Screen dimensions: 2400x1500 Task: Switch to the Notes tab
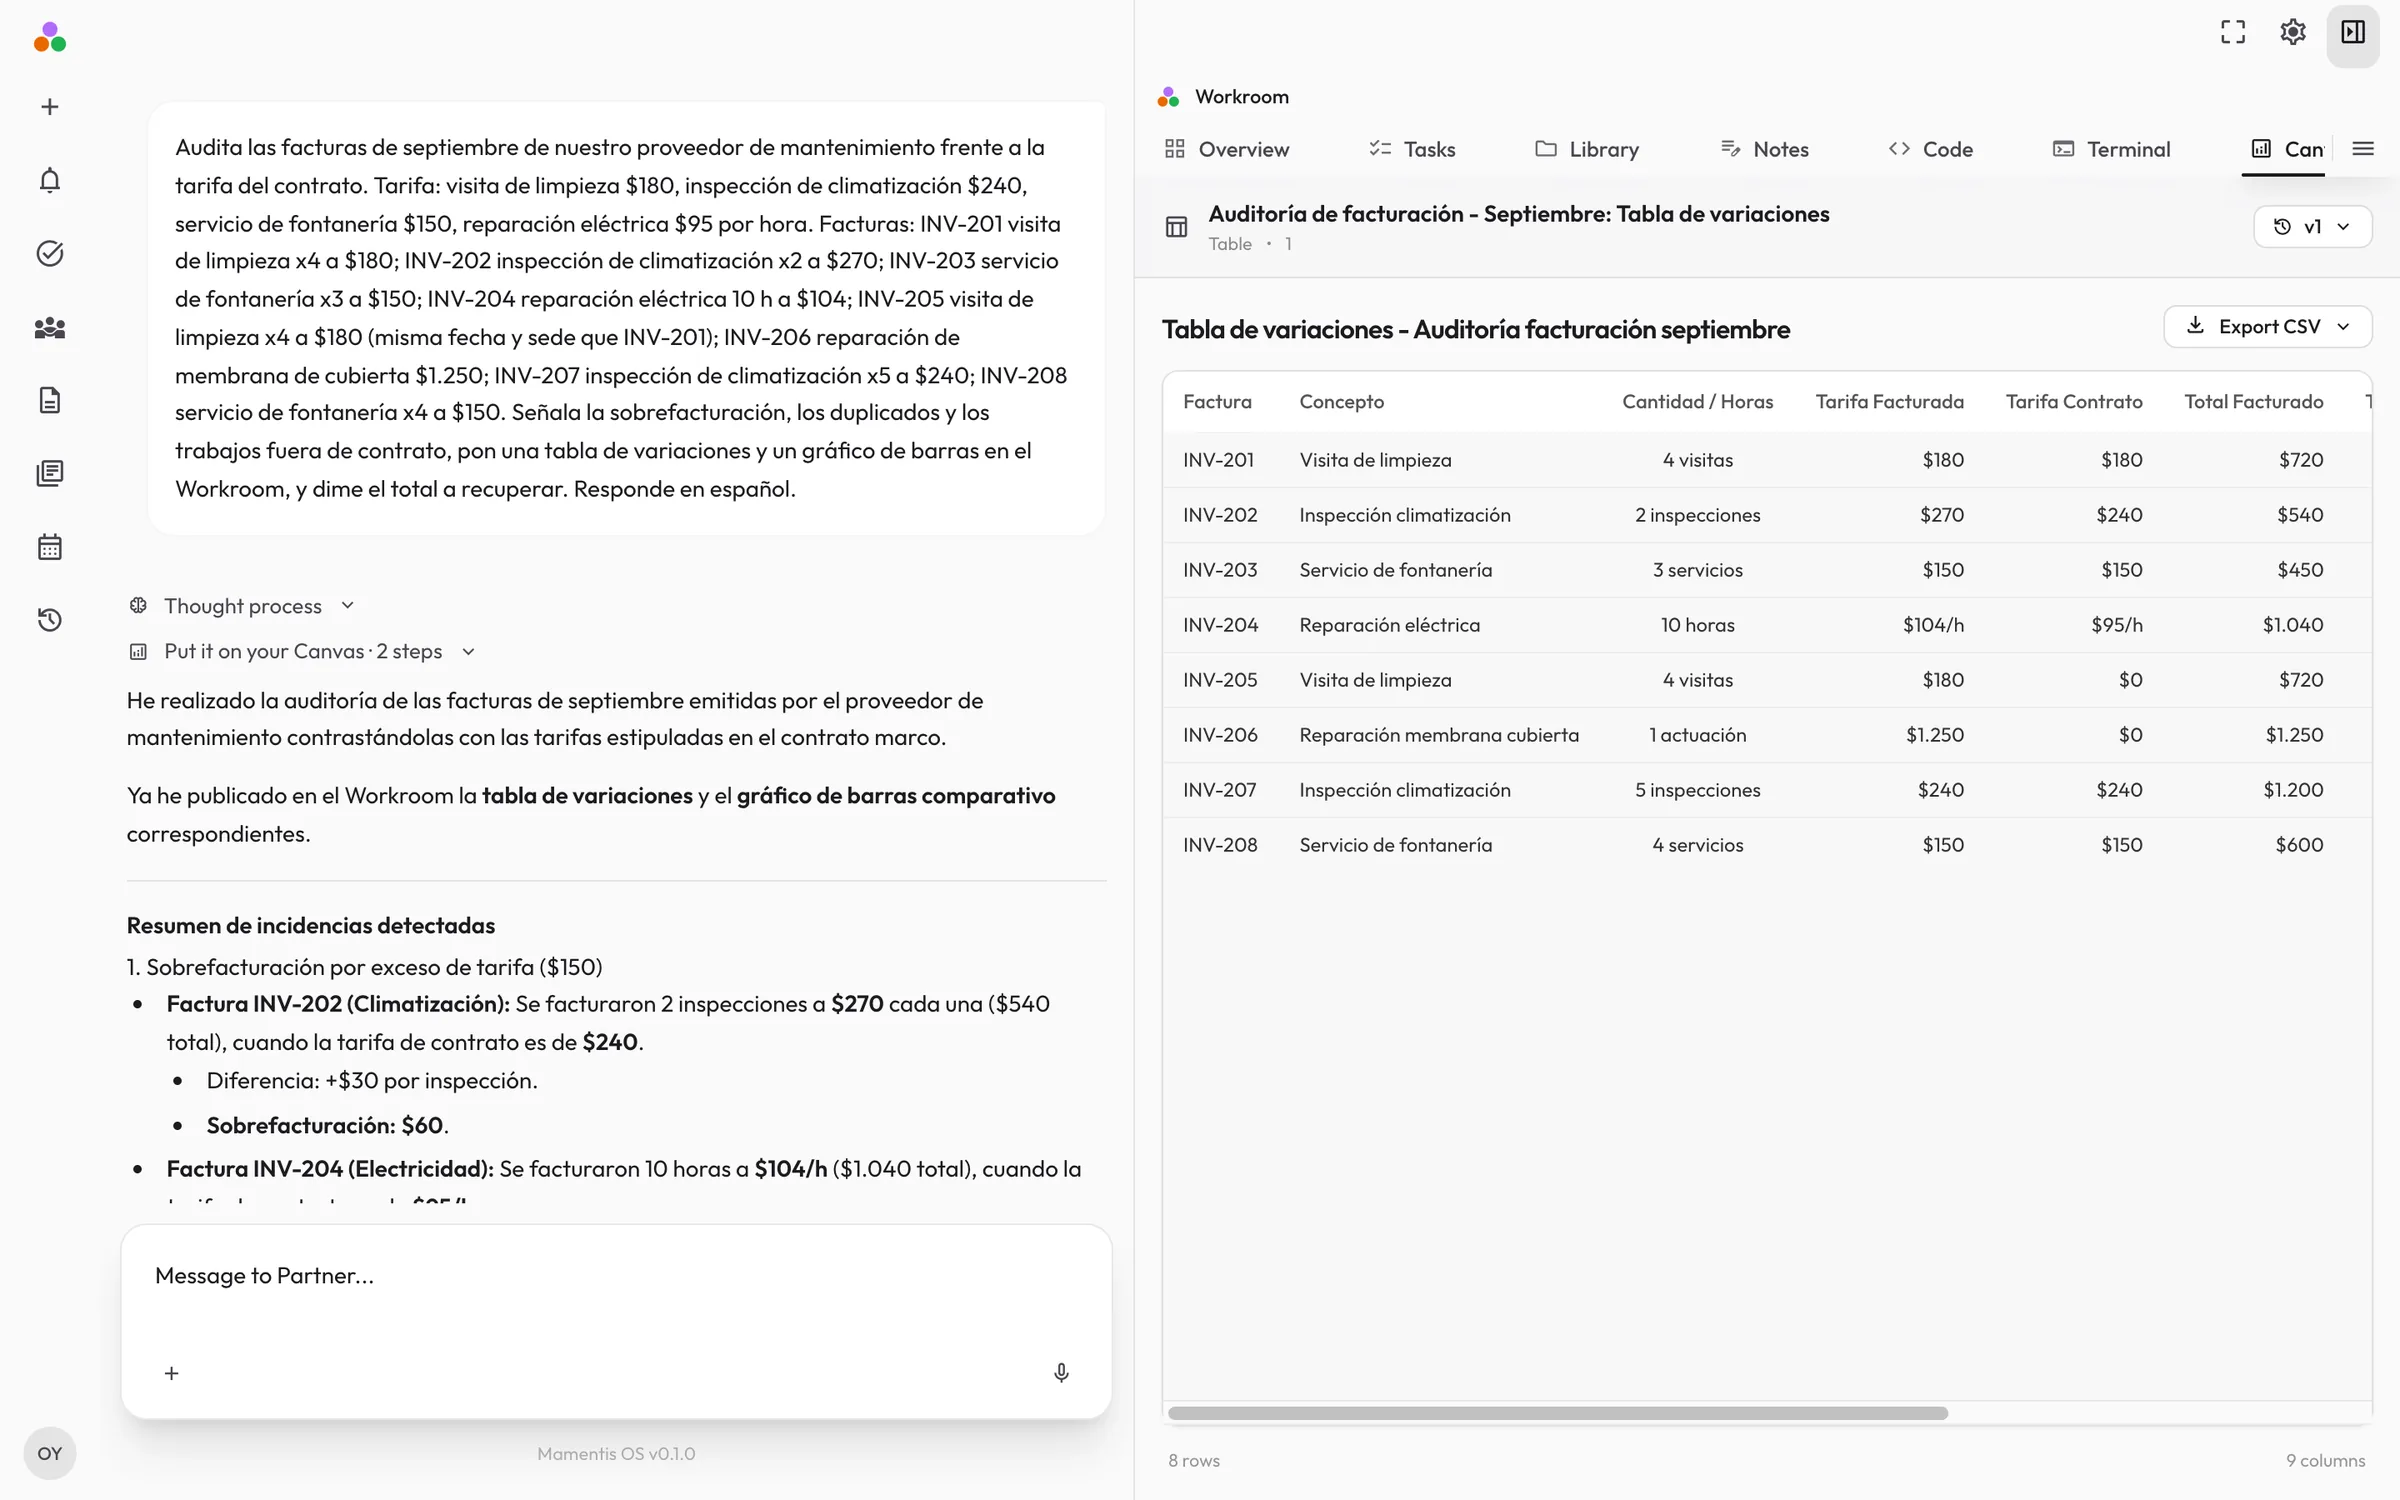pos(1764,149)
